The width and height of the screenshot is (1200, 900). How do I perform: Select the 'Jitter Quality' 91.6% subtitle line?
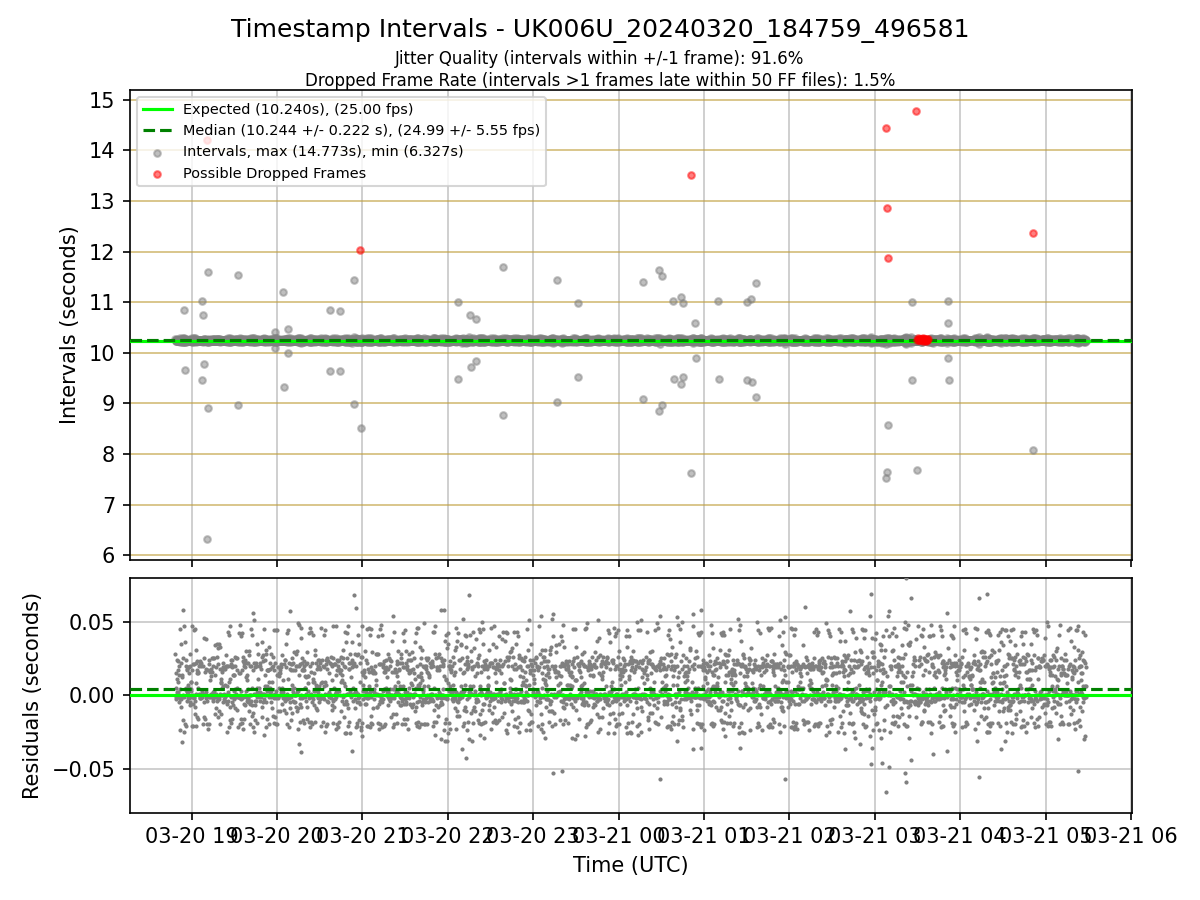[x=599, y=59]
